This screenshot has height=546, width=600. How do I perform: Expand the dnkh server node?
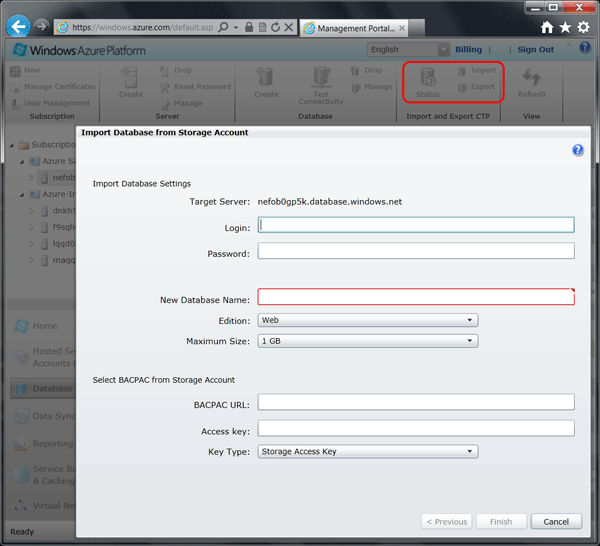32,210
